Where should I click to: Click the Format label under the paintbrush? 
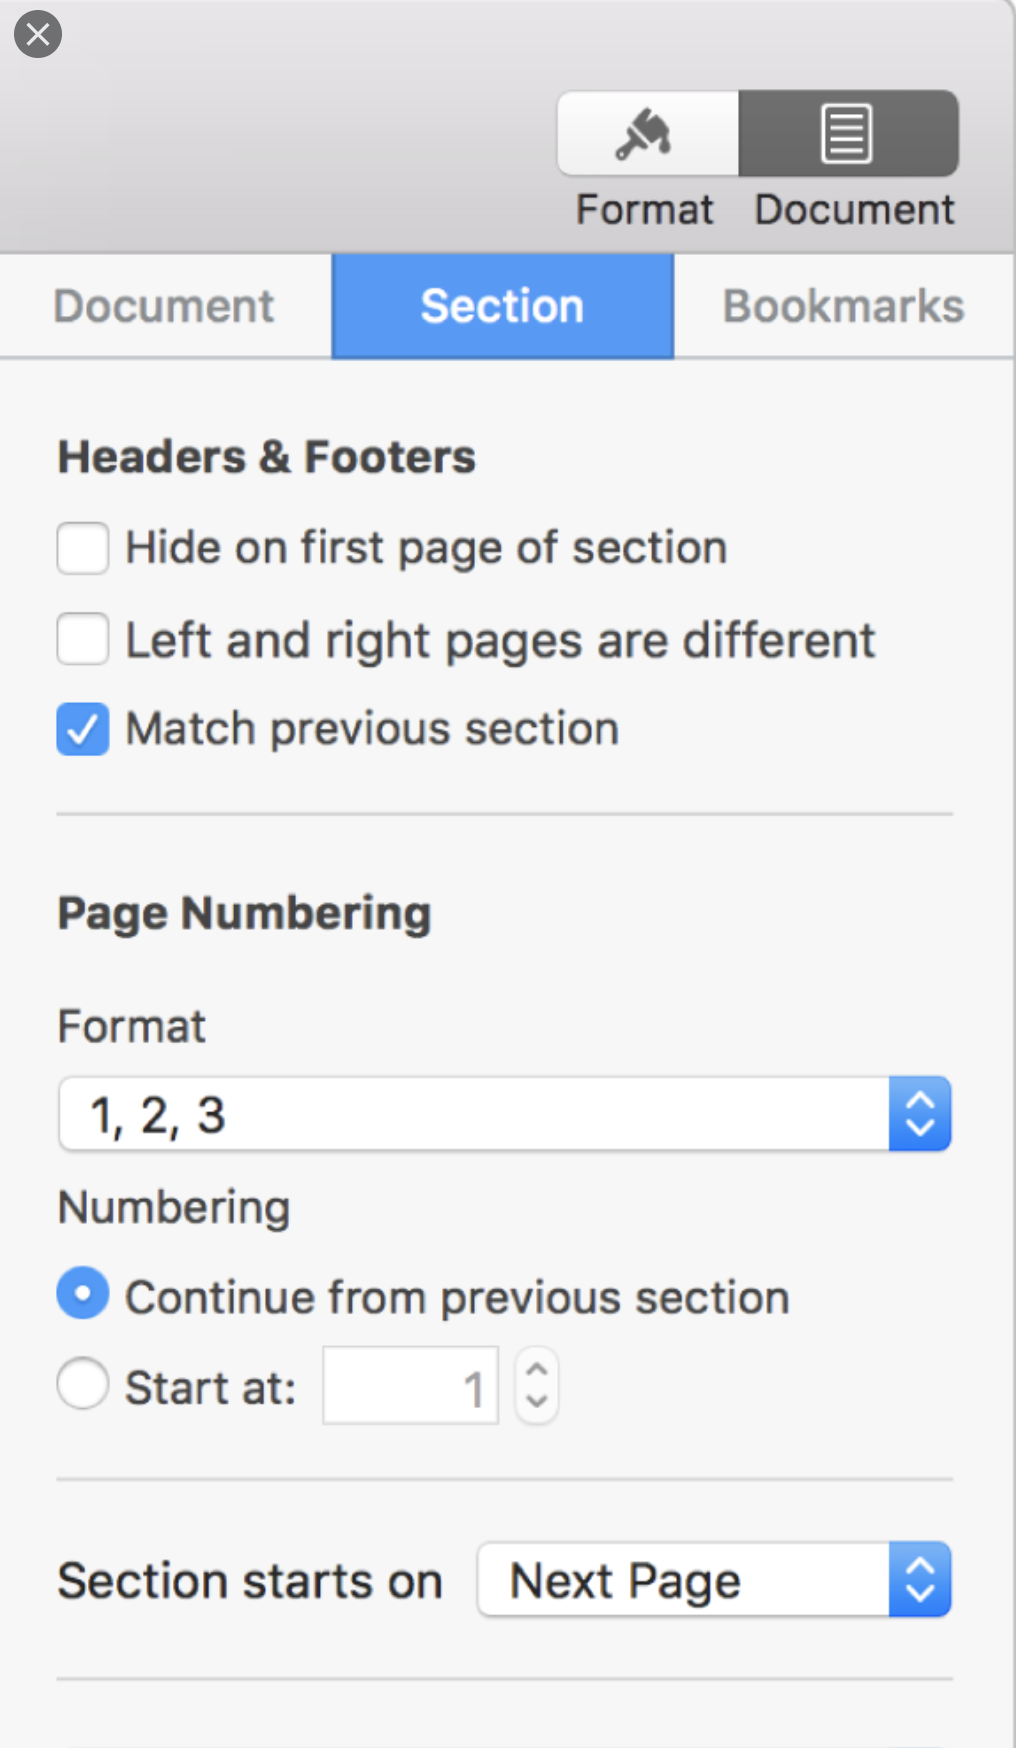pos(645,210)
